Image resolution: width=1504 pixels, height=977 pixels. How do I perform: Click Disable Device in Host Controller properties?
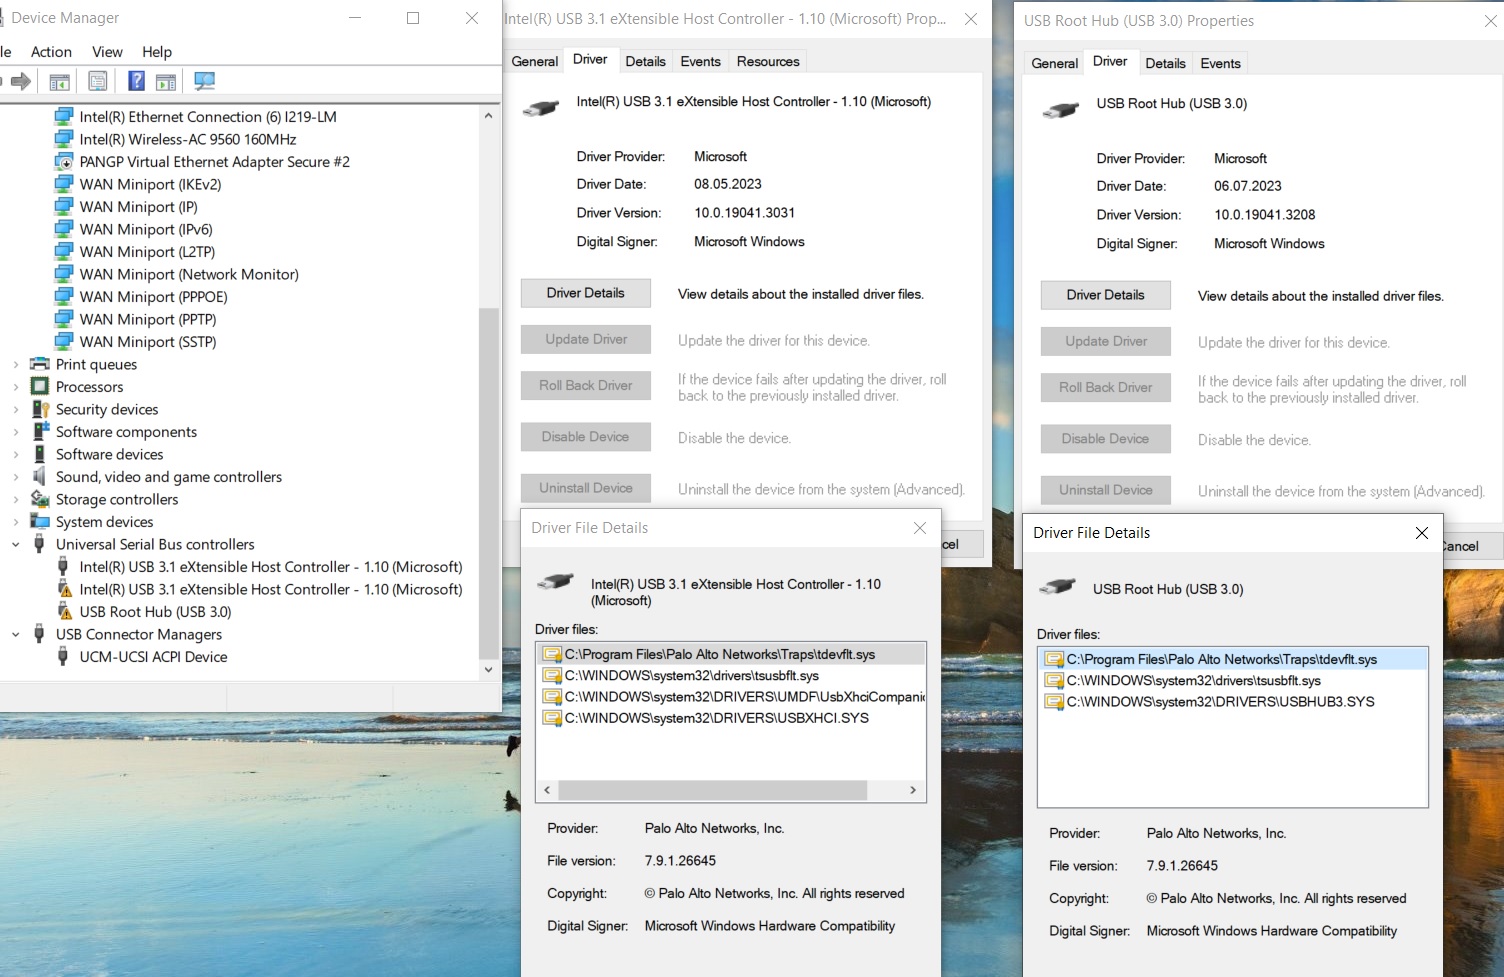coord(586,437)
